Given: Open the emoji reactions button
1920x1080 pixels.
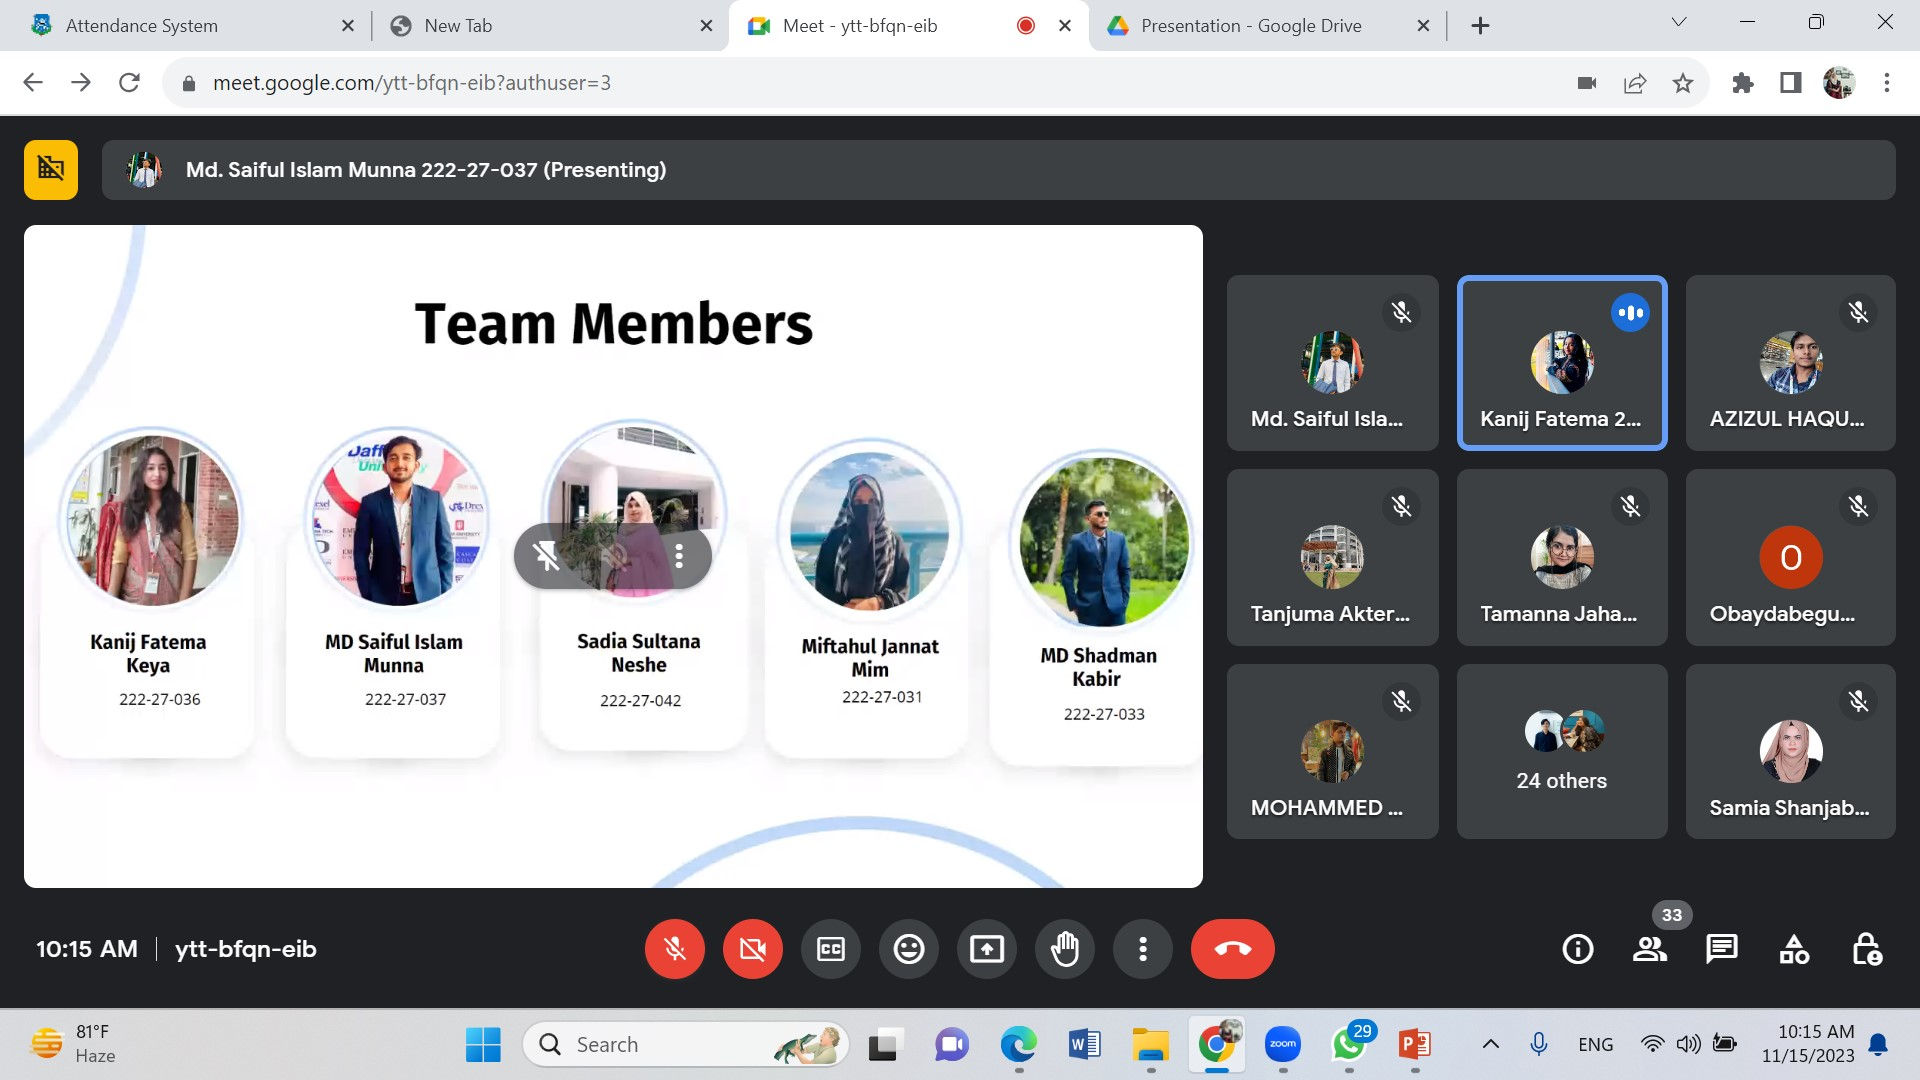Looking at the screenshot, I should pos(909,949).
